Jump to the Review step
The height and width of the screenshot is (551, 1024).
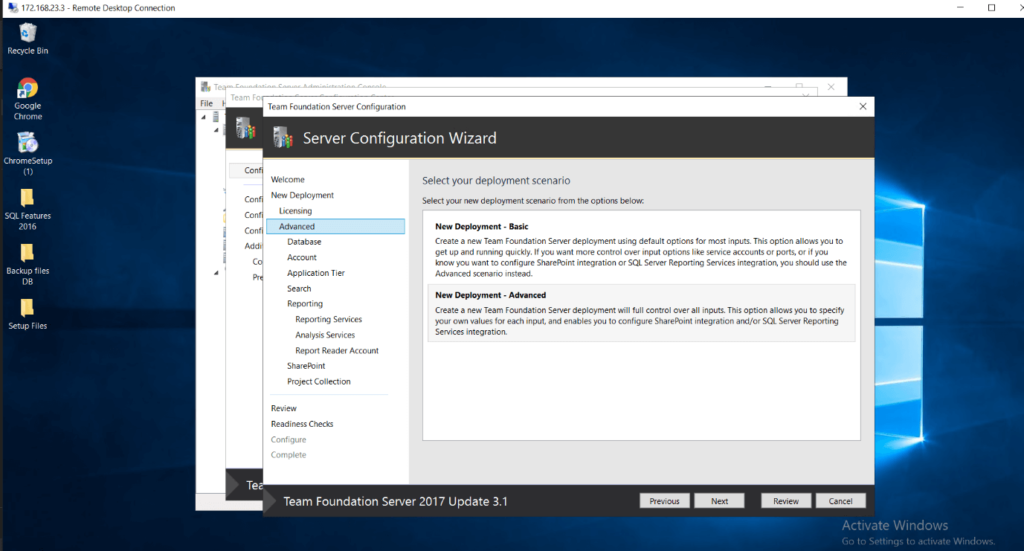[x=283, y=408]
